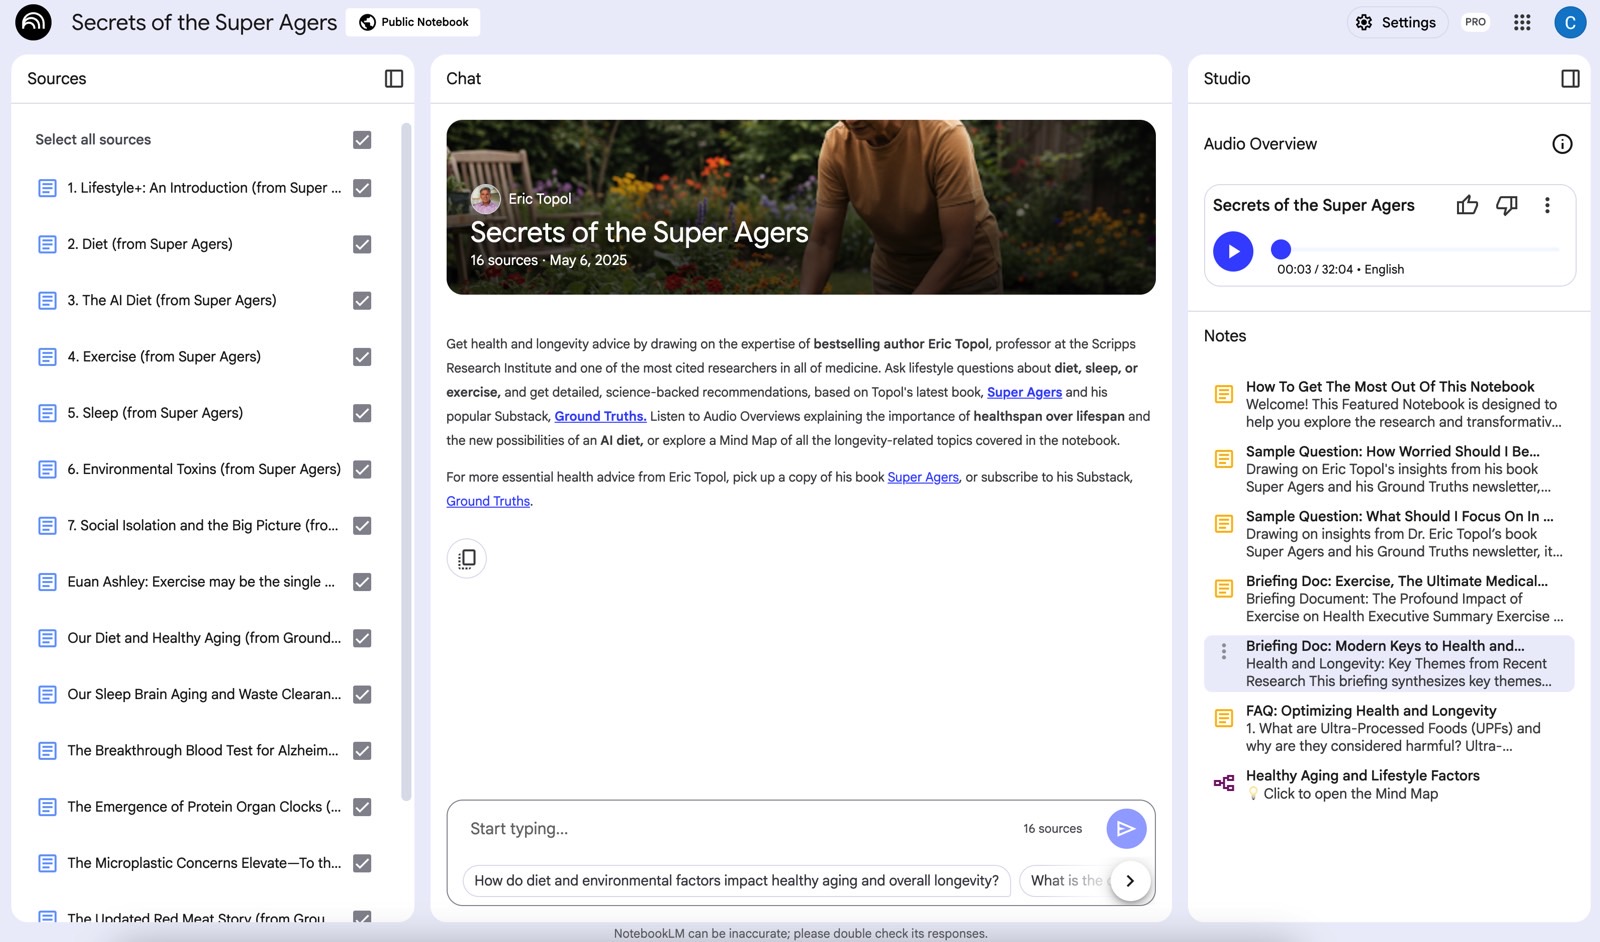The width and height of the screenshot is (1600, 942).
Task: Click source icon for Euan Ashley
Action: coord(47,582)
